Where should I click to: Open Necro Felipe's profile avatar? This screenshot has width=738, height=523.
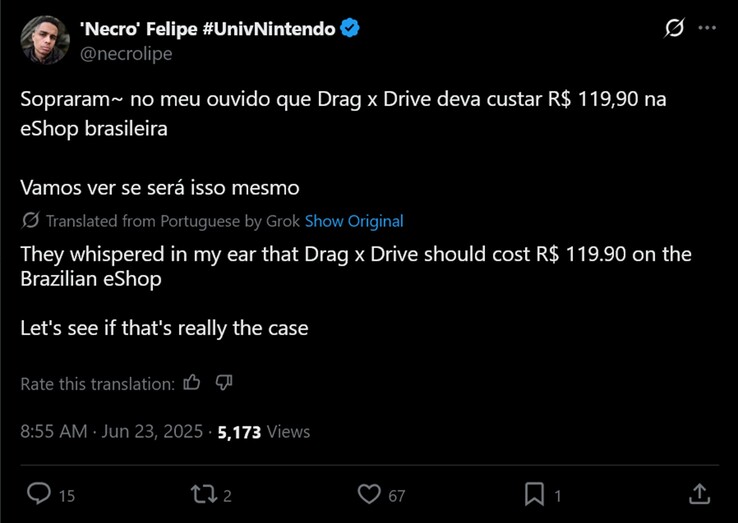[x=45, y=40]
